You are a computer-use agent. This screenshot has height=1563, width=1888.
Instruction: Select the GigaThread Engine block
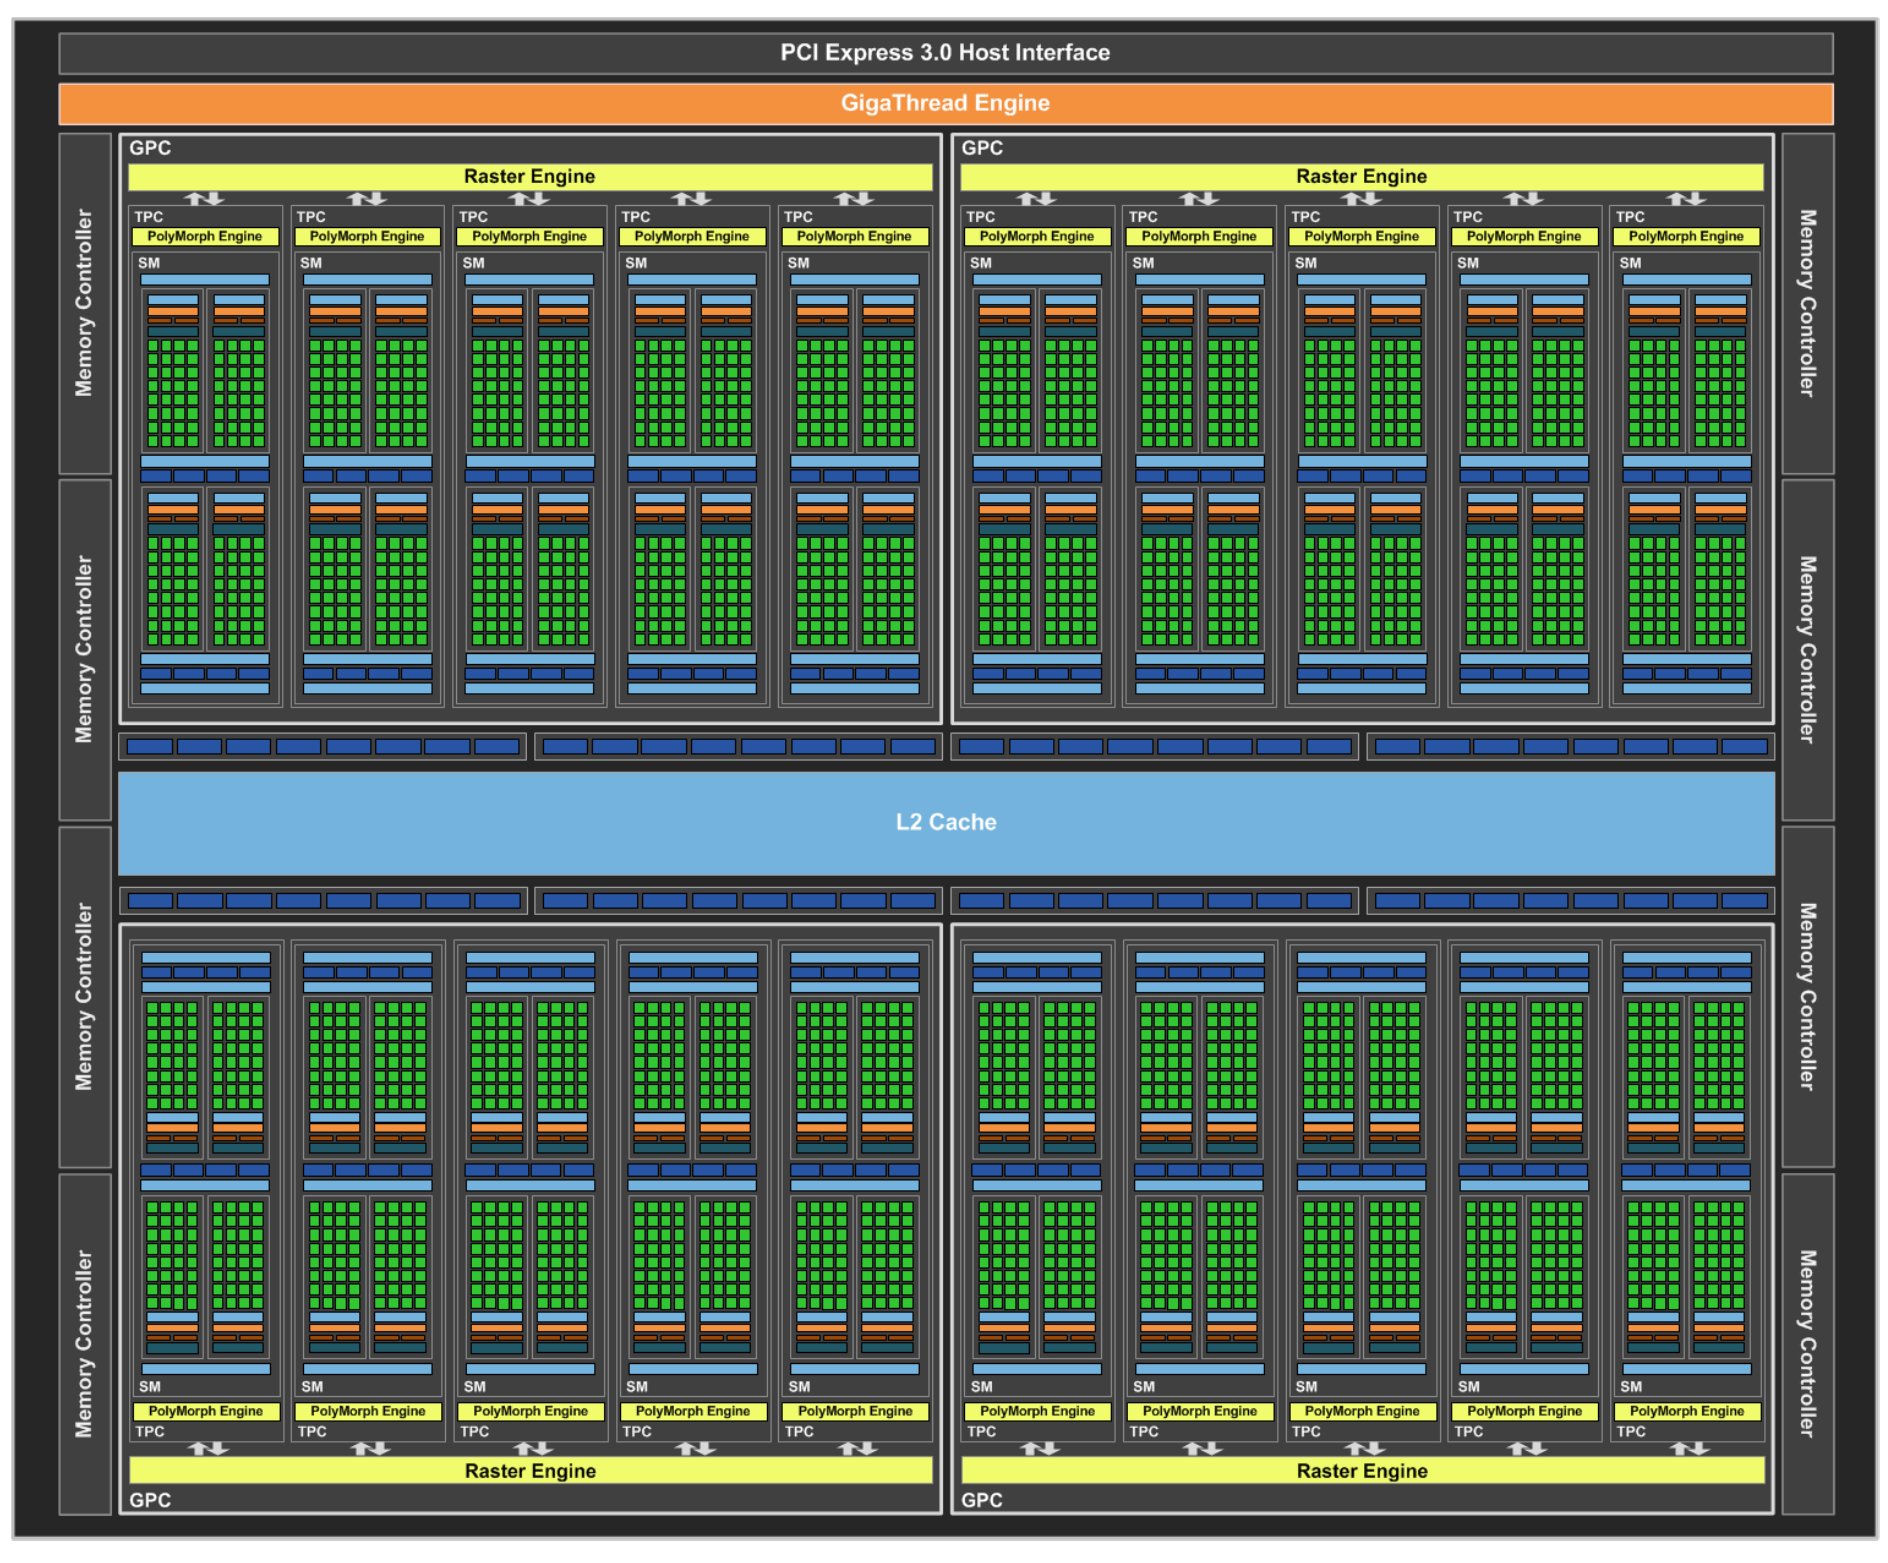[944, 103]
